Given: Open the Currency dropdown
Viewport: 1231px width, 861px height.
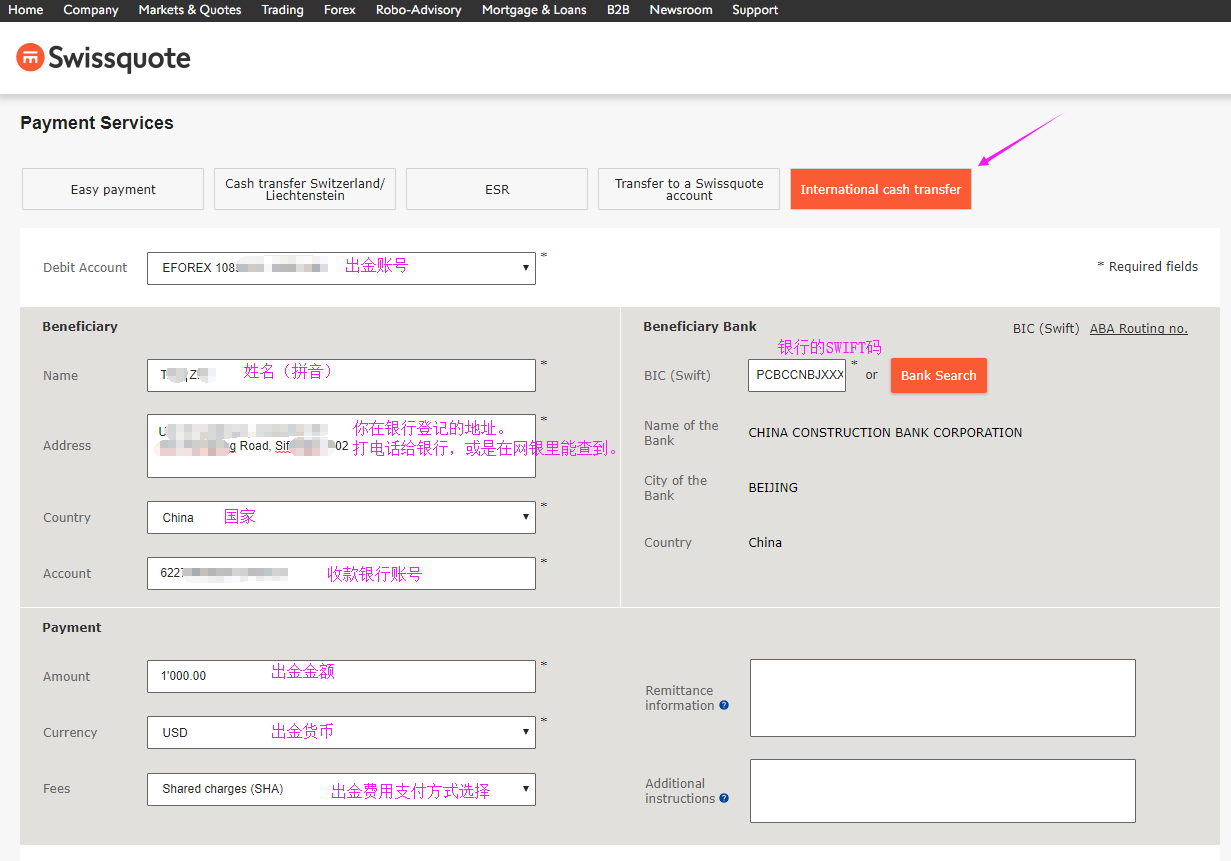Looking at the screenshot, I should tap(341, 732).
